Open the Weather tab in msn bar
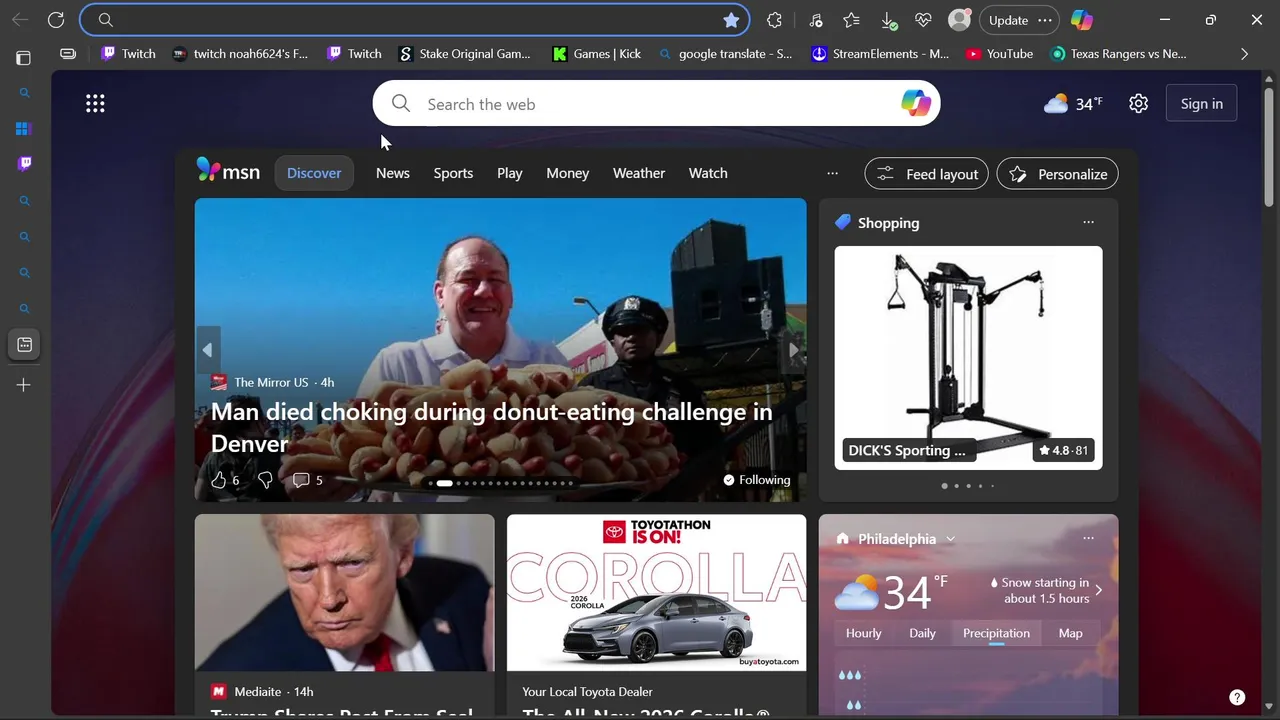The height and width of the screenshot is (720, 1280). [639, 173]
